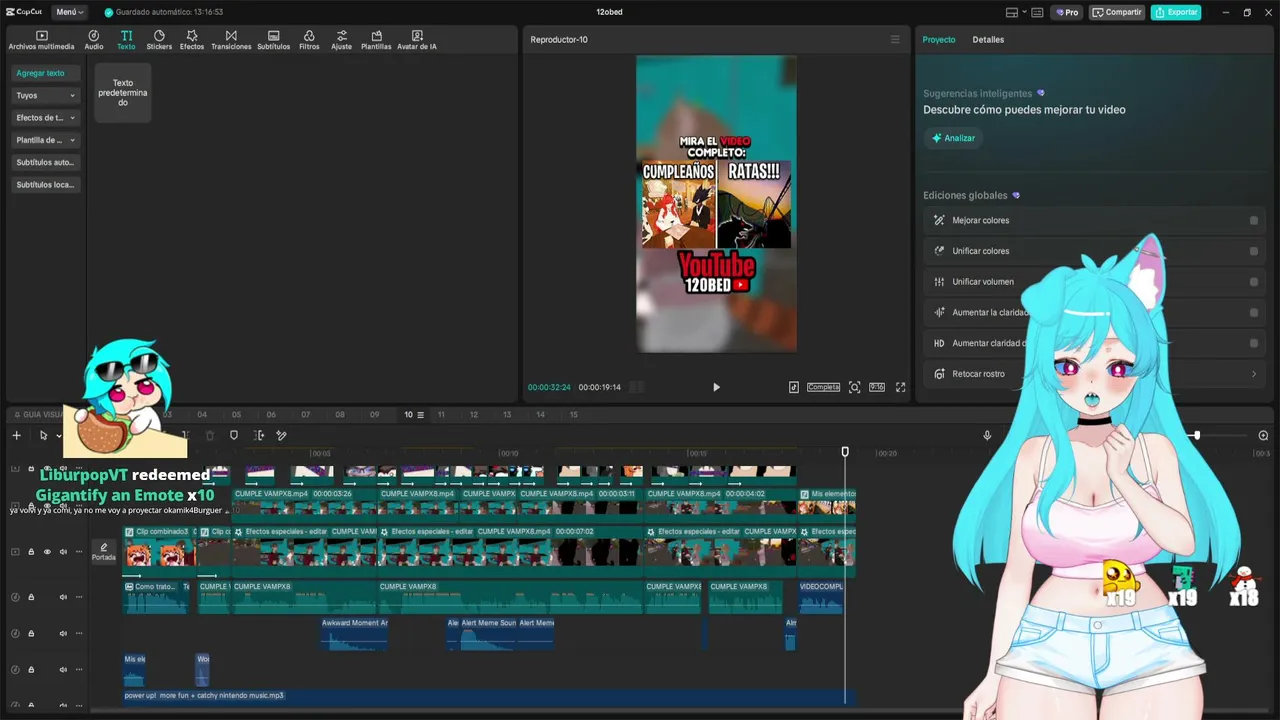The width and height of the screenshot is (1280, 720).
Task: Click the Analizar button
Action: click(x=953, y=138)
